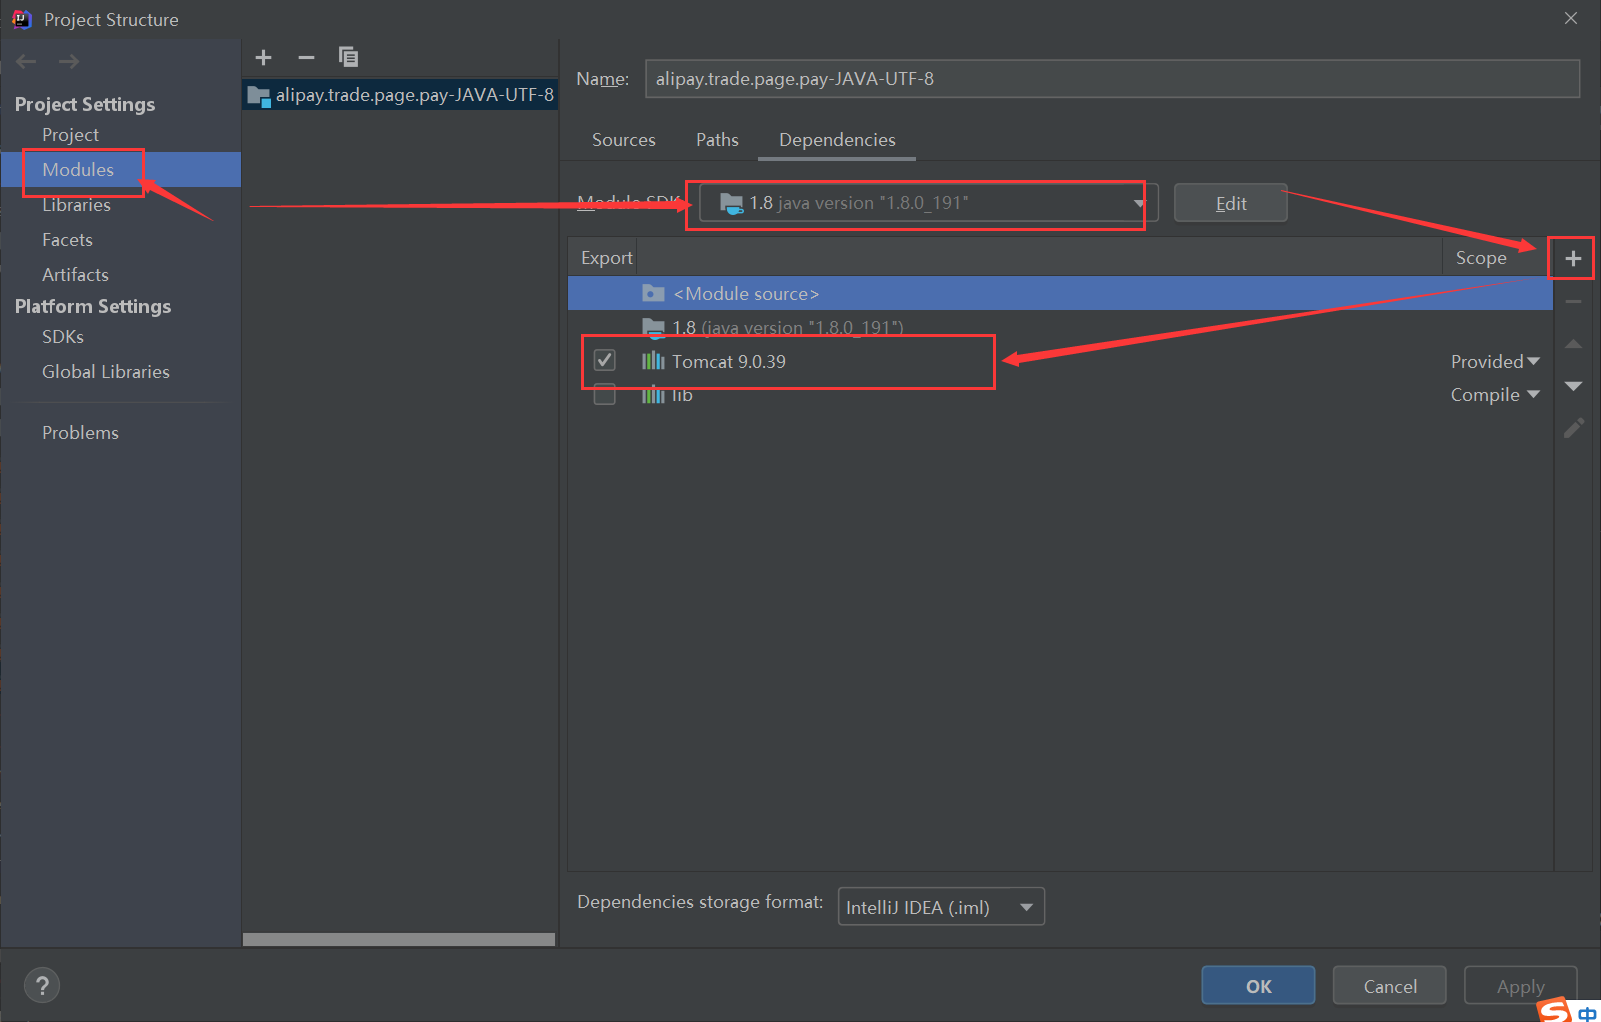
Task: Toggle export checkbox for Tomcat 9.0.39
Action: click(x=605, y=360)
